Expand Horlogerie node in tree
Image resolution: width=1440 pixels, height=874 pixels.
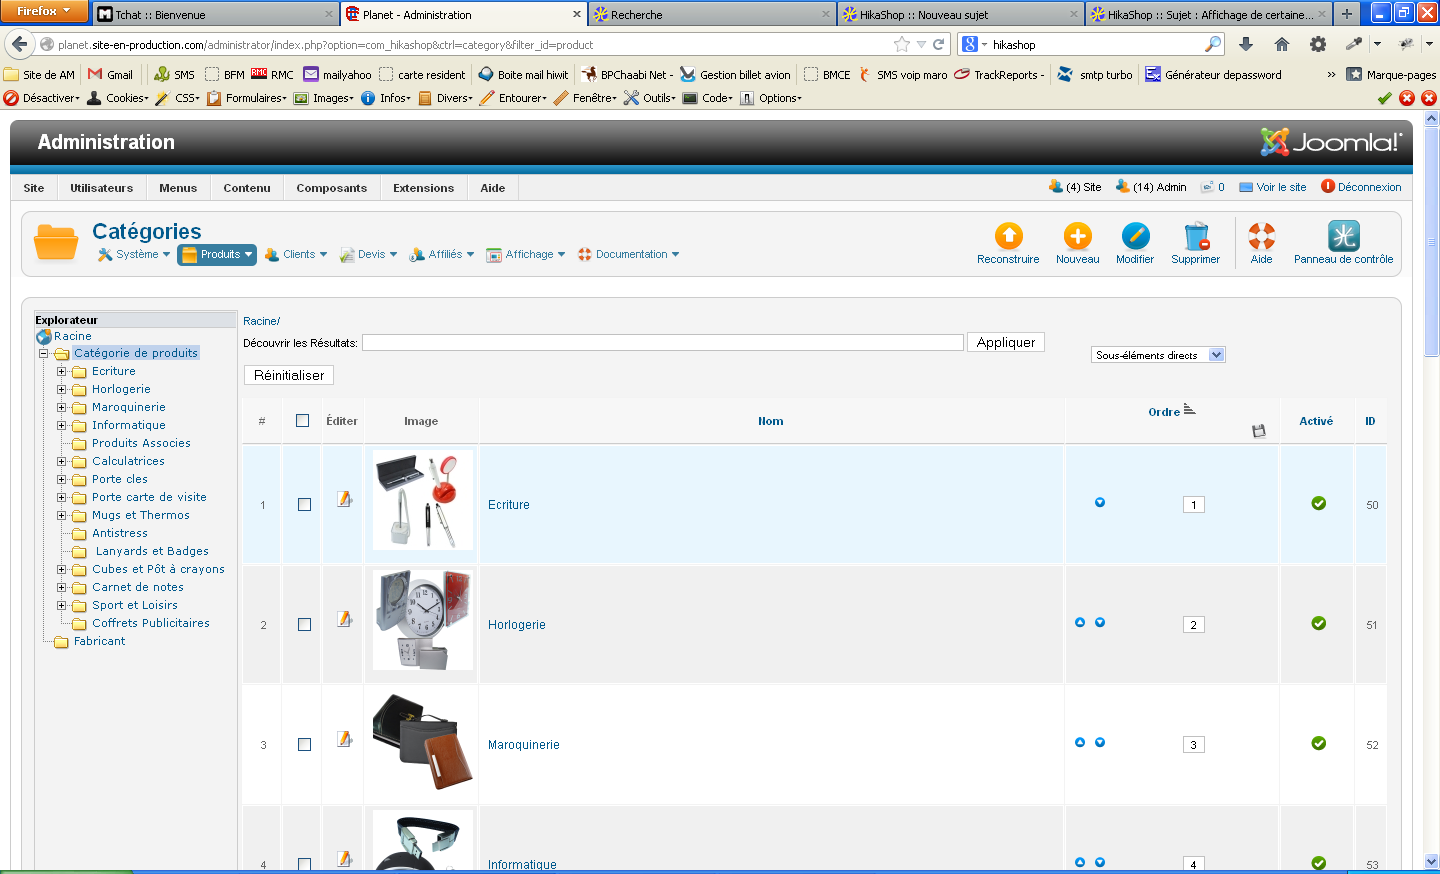point(61,390)
